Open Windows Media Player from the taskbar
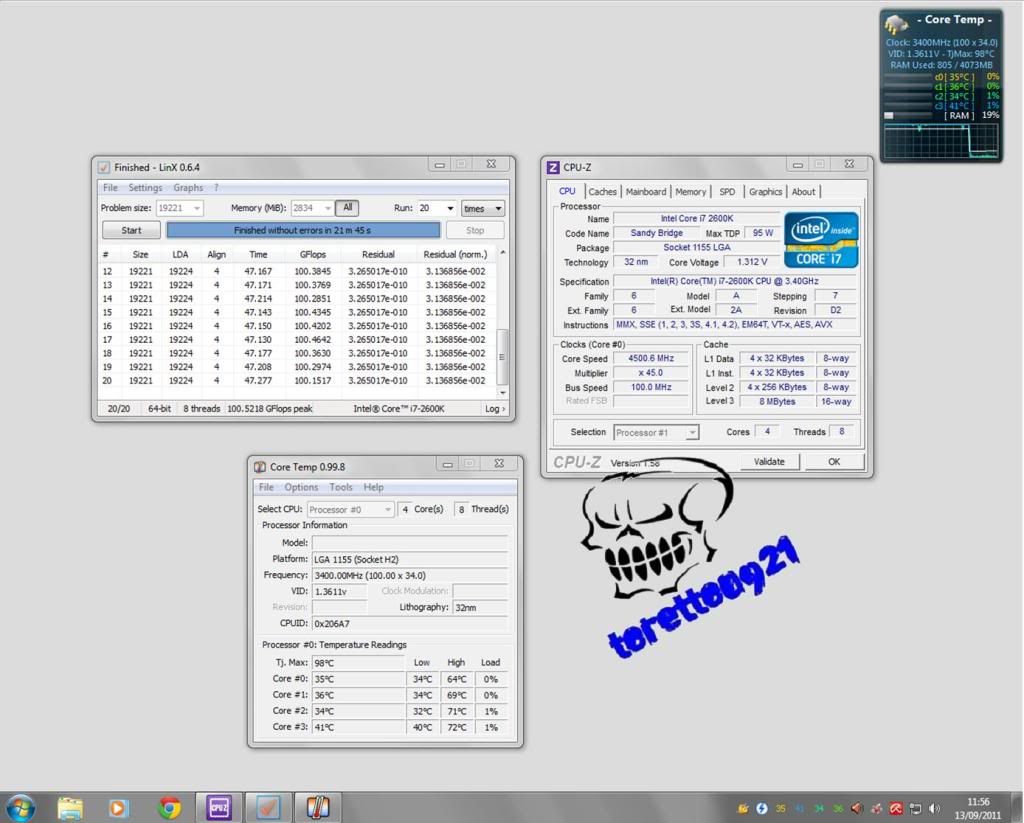The width and height of the screenshot is (1024, 823). (x=119, y=807)
